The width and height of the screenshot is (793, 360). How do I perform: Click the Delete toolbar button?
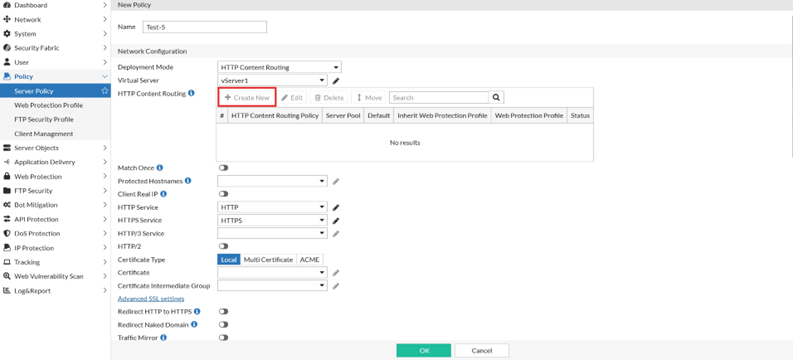coord(329,98)
